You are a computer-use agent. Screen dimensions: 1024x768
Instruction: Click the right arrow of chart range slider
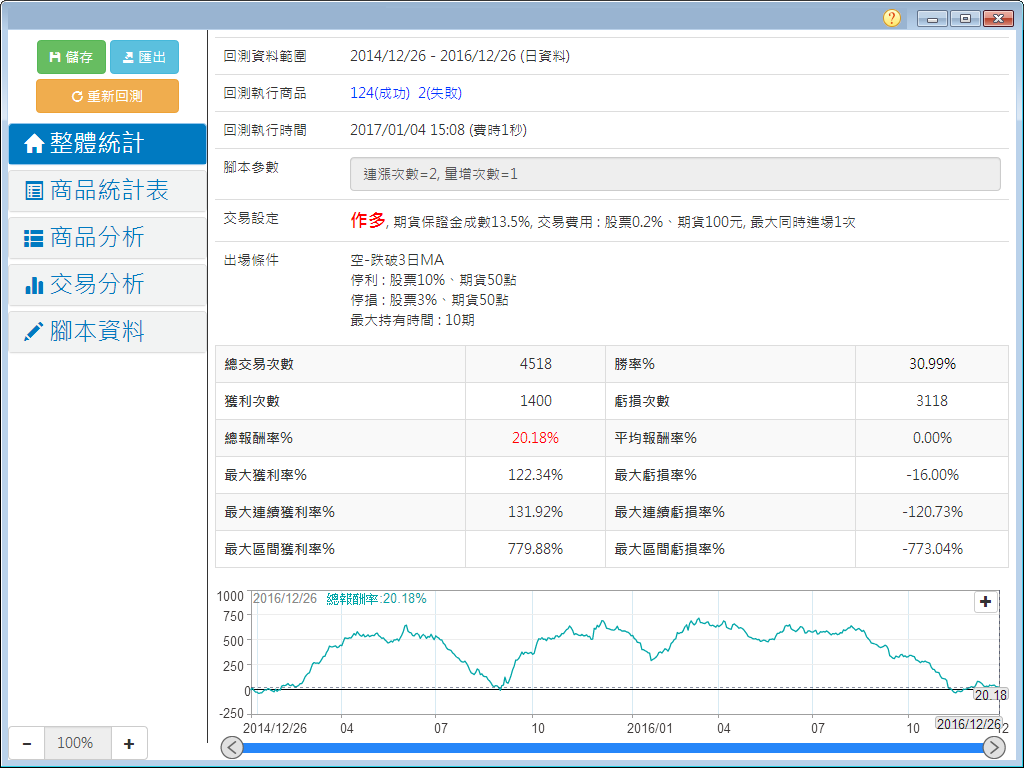[994, 747]
